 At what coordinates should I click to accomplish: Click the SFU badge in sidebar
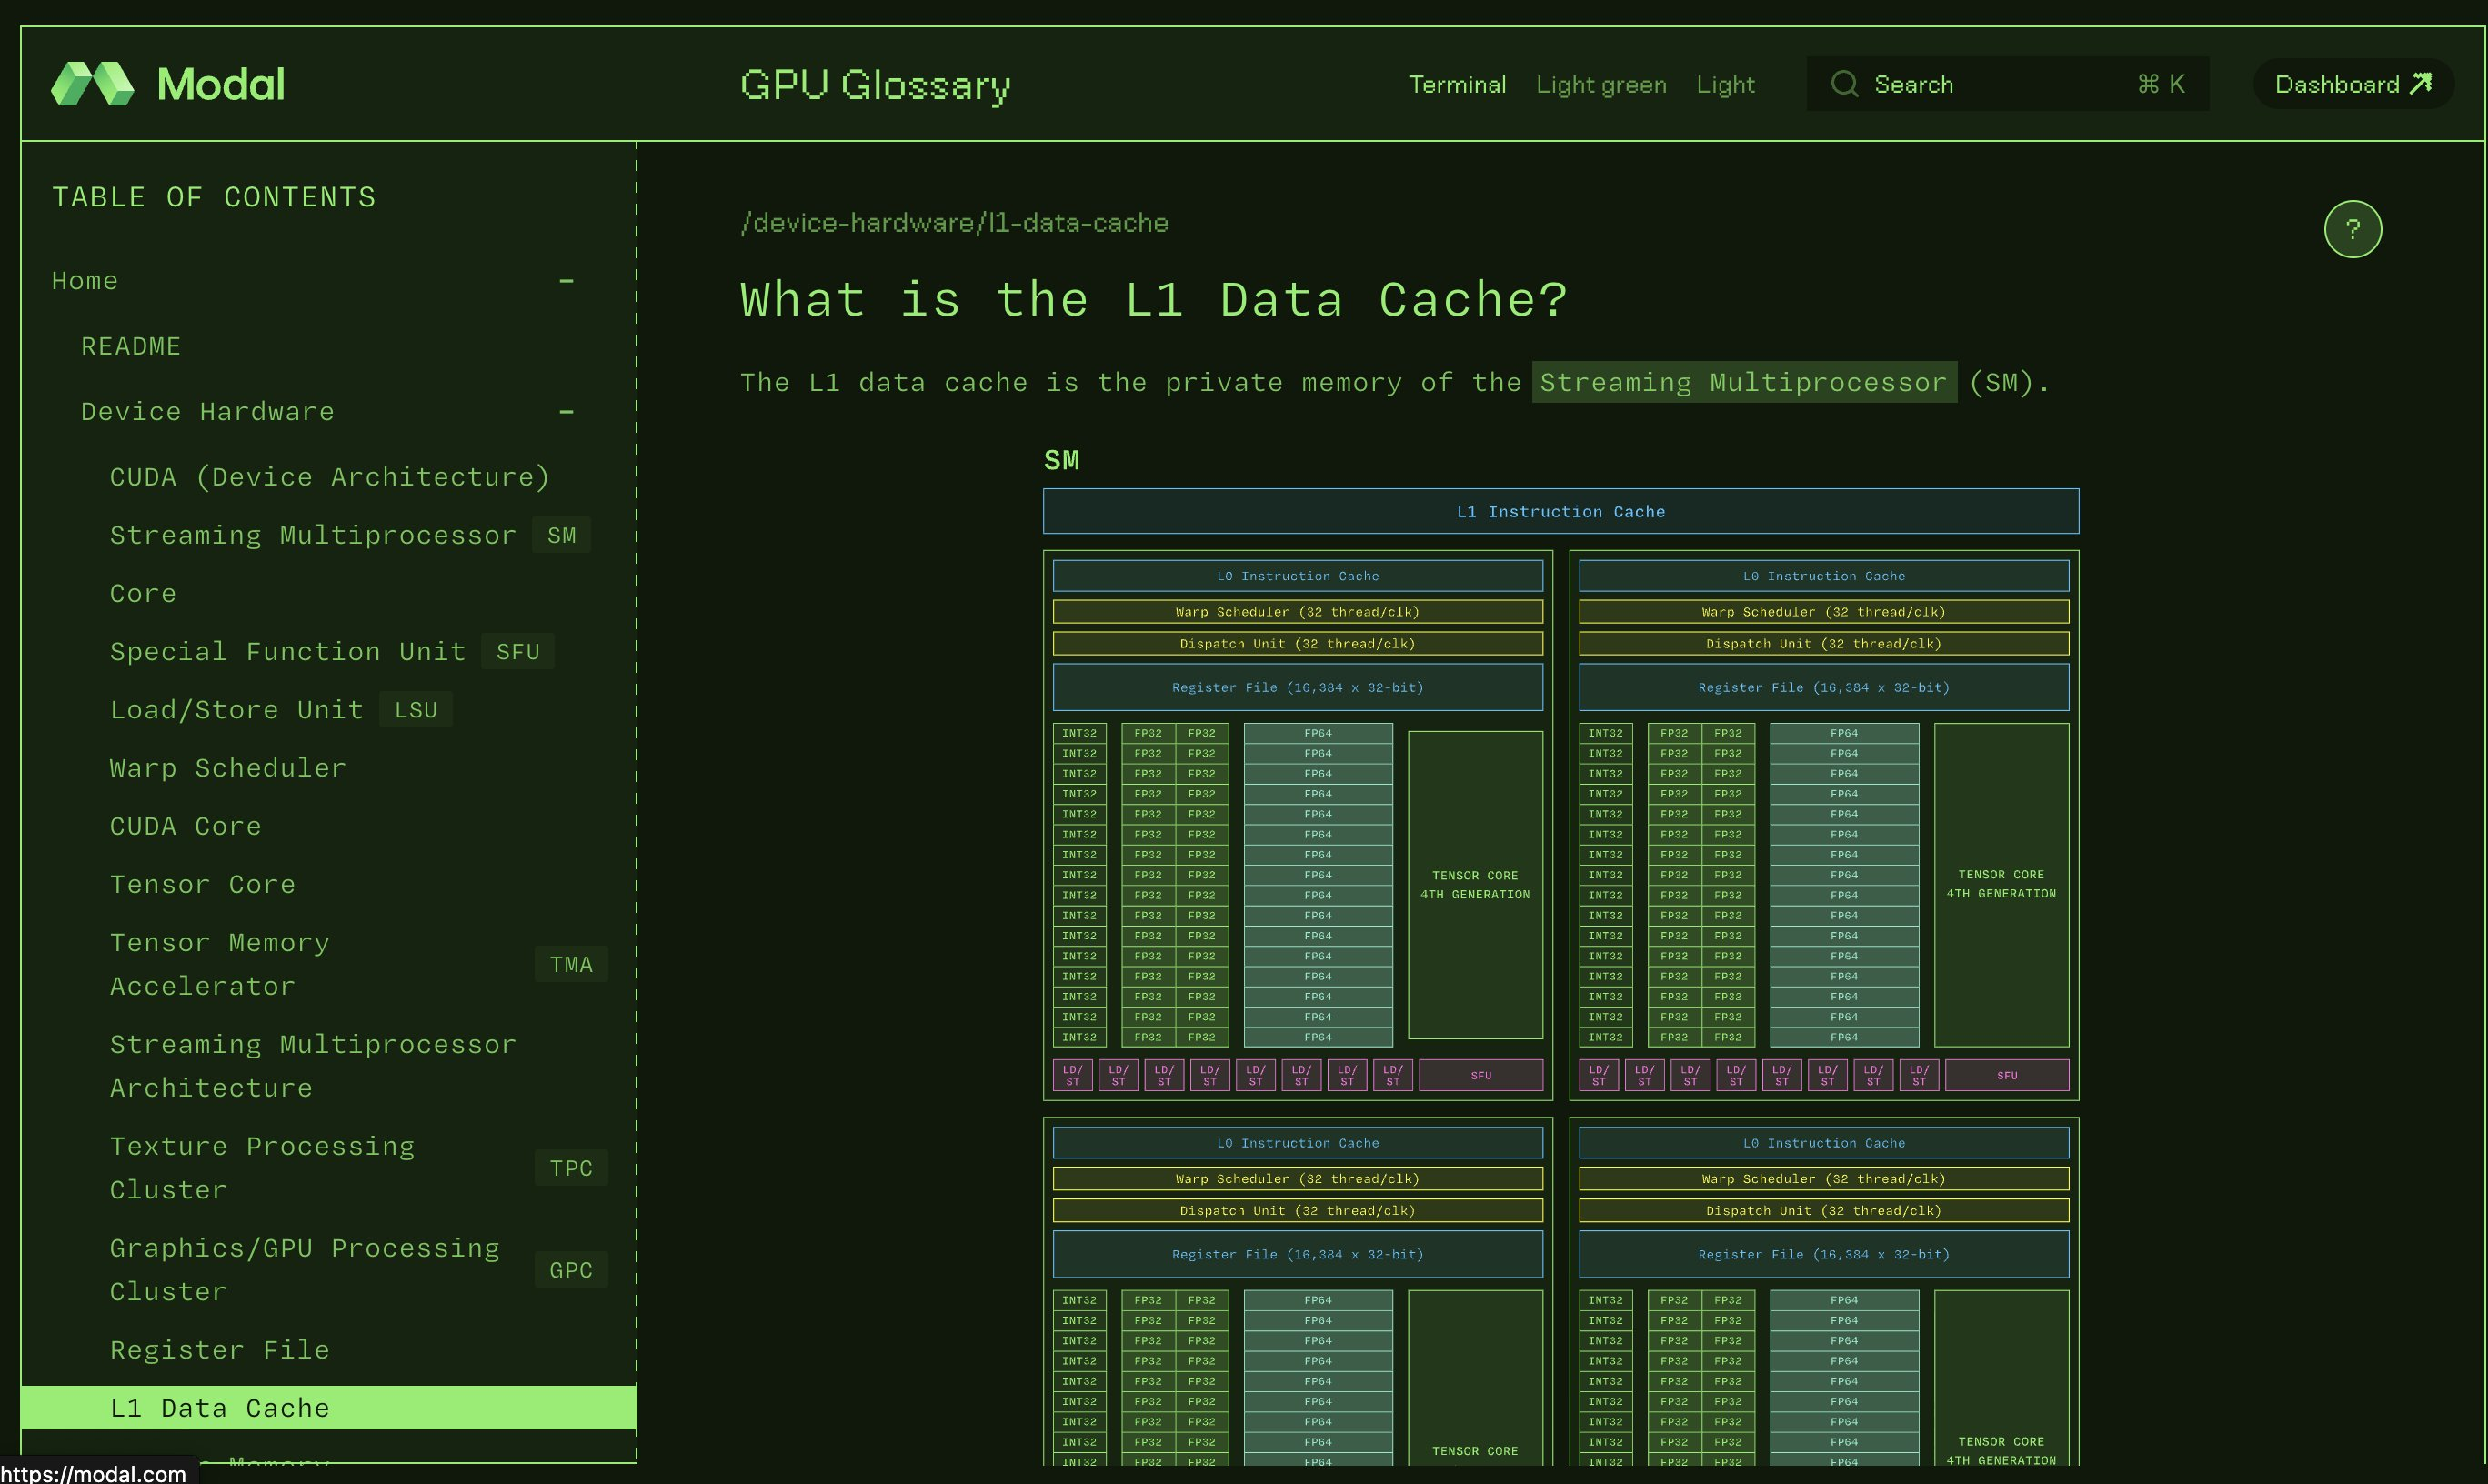(517, 652)
